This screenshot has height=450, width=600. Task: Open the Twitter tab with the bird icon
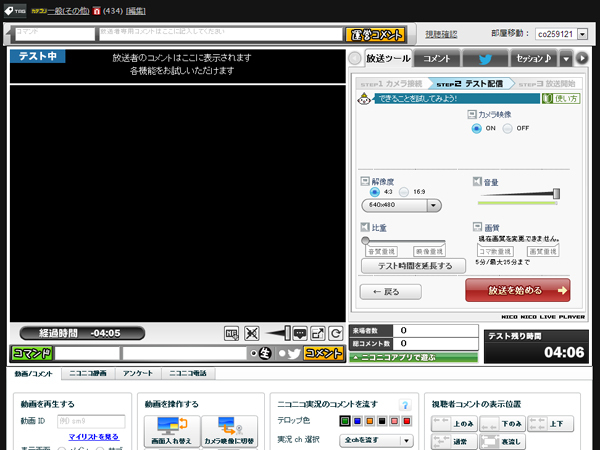[484, 59]
